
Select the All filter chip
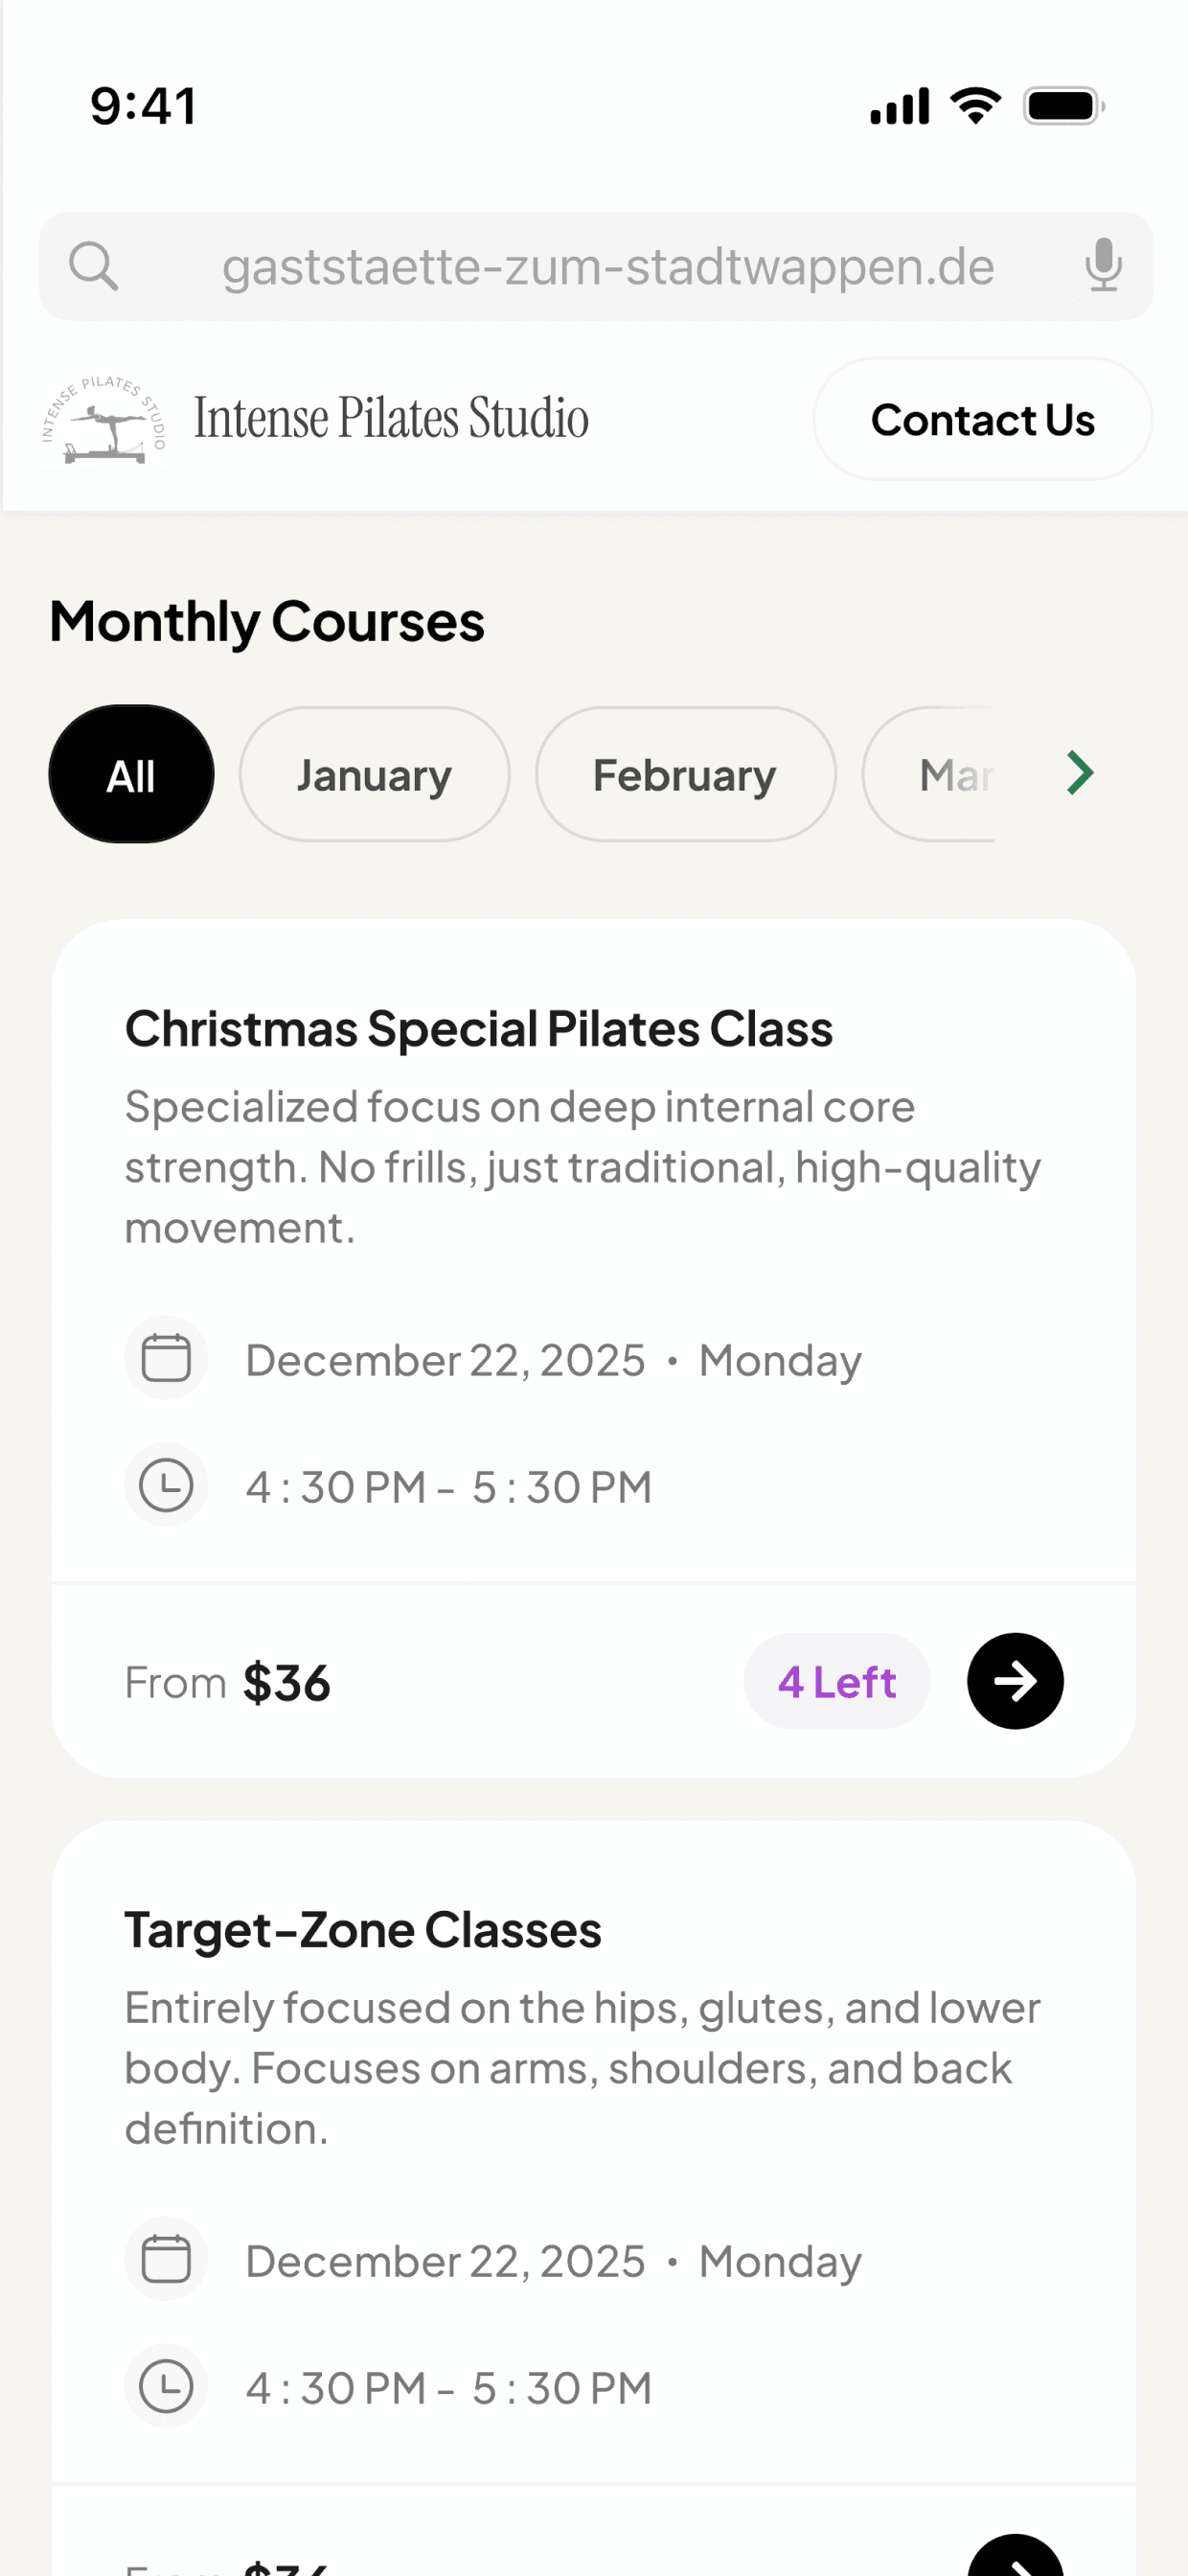coord(131,774)
